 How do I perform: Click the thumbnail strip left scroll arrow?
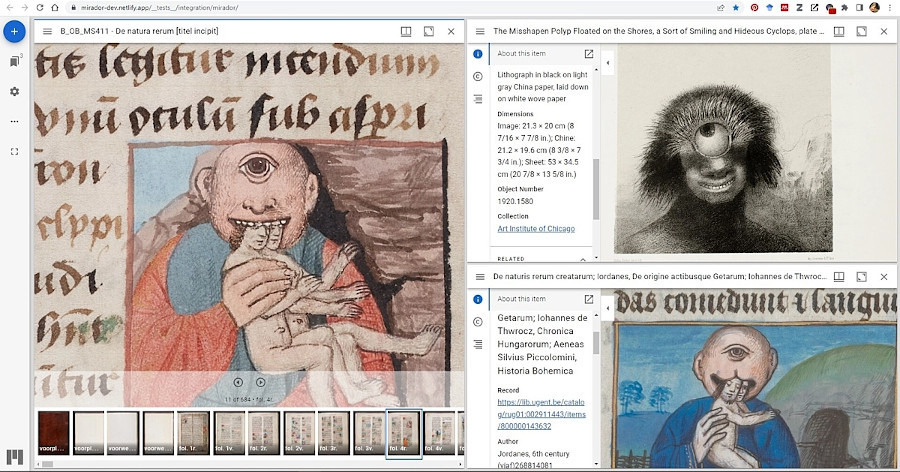[38, 464]
